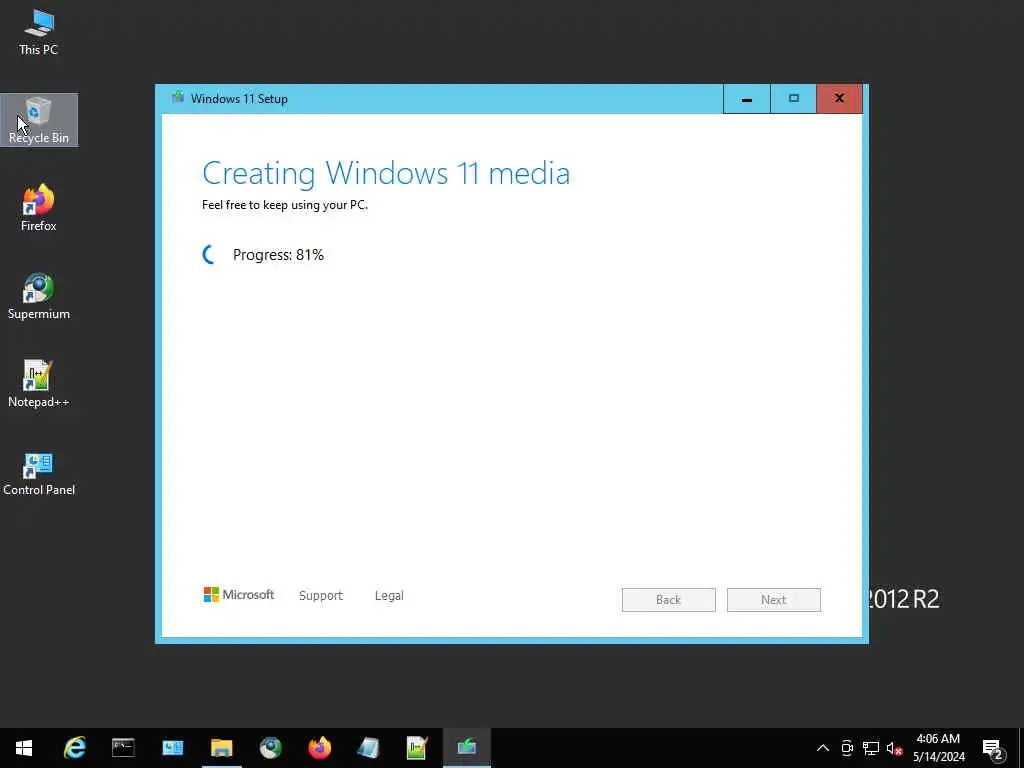The width and height of the screenshot is (1024, 768).
Task: Select the Firefox desktop shortcut
Action: [39, 208]
